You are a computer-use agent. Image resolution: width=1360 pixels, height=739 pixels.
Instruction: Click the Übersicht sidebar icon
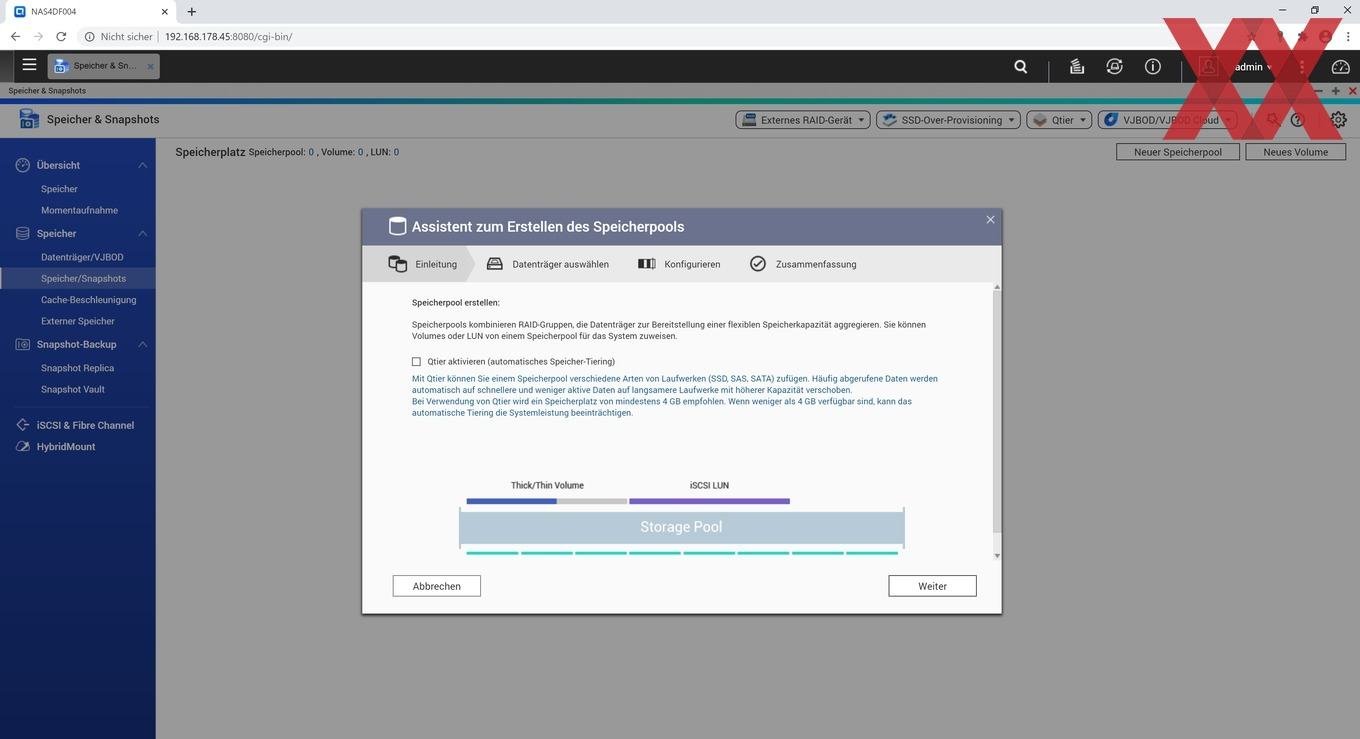coord(22,165)
